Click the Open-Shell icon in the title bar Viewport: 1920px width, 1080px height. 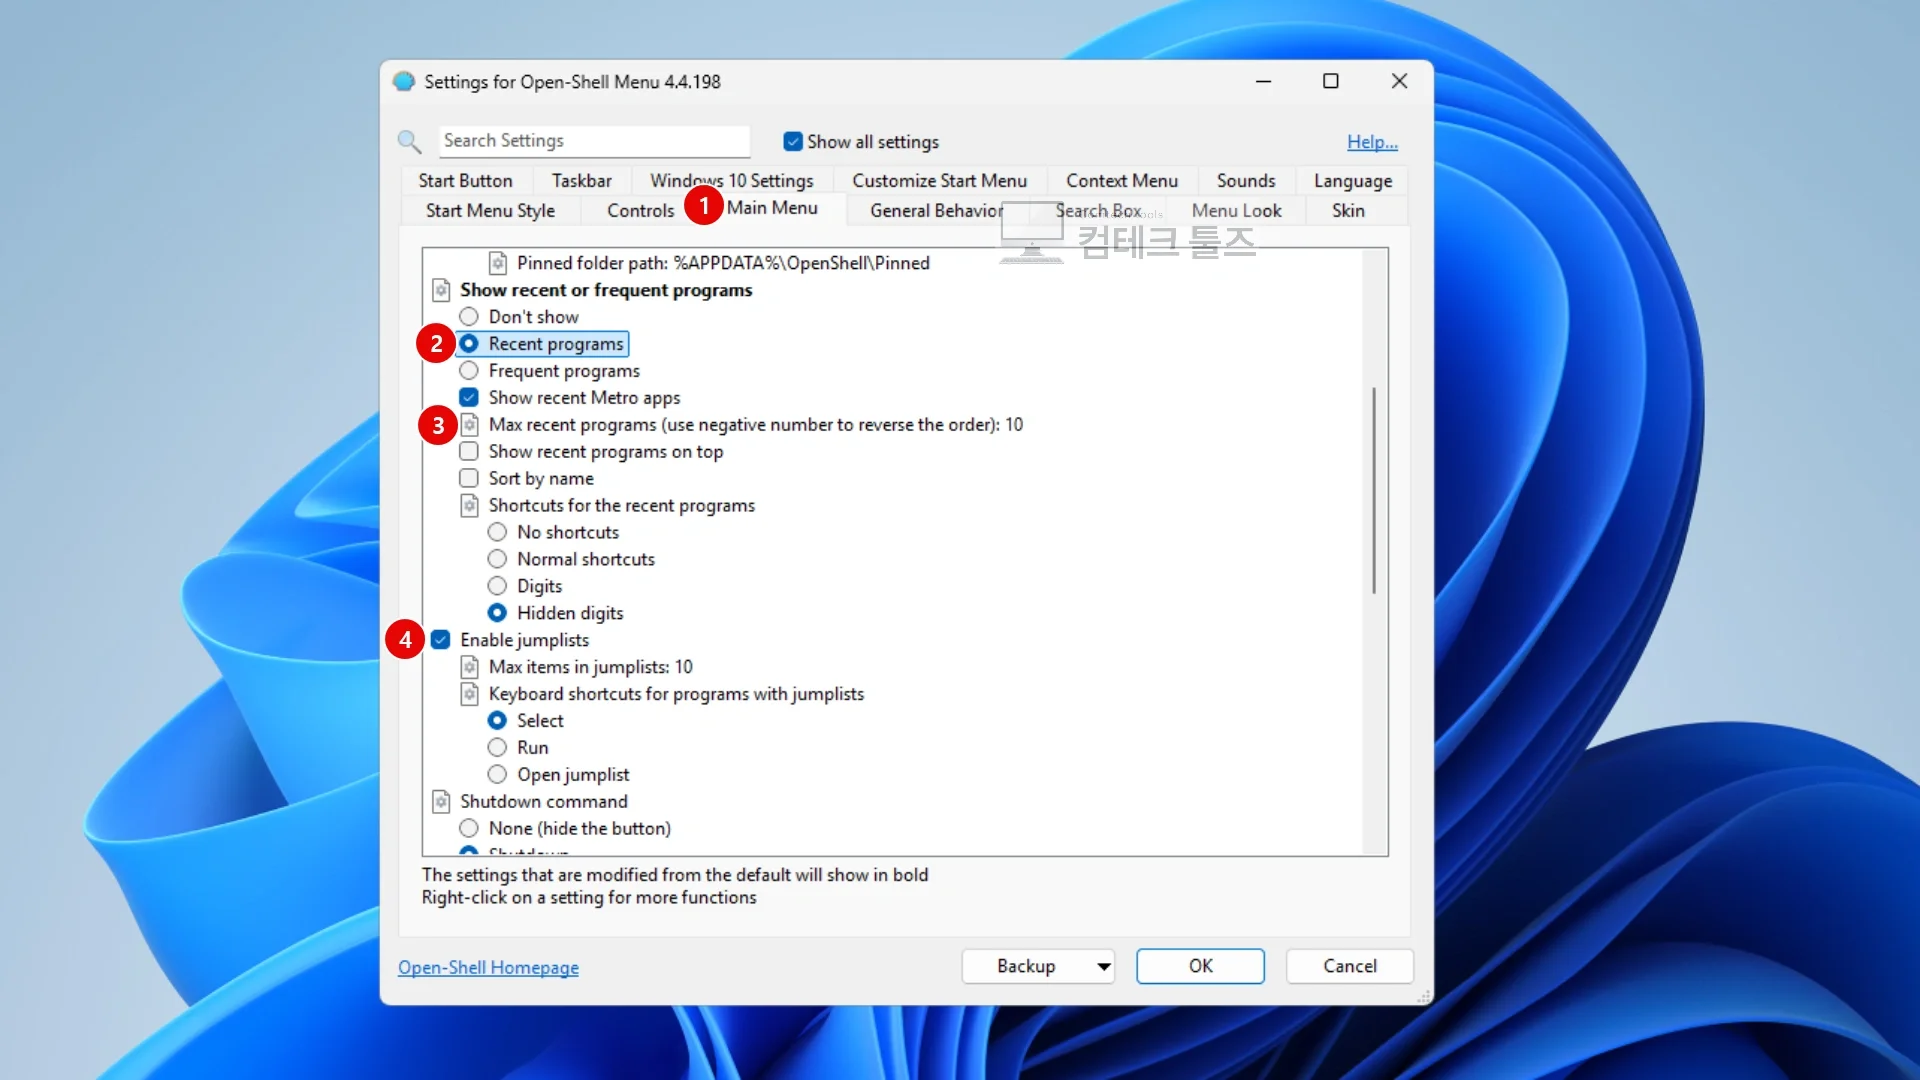[x=404, y=82]
